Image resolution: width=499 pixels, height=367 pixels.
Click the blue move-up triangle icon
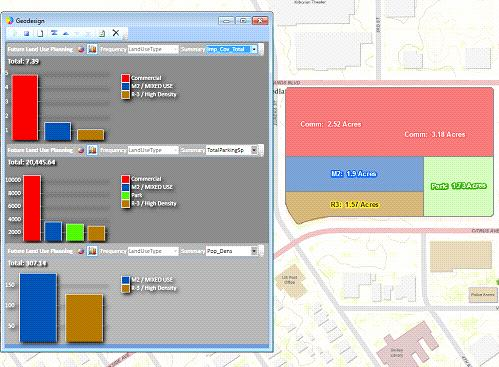coord(66,33)
